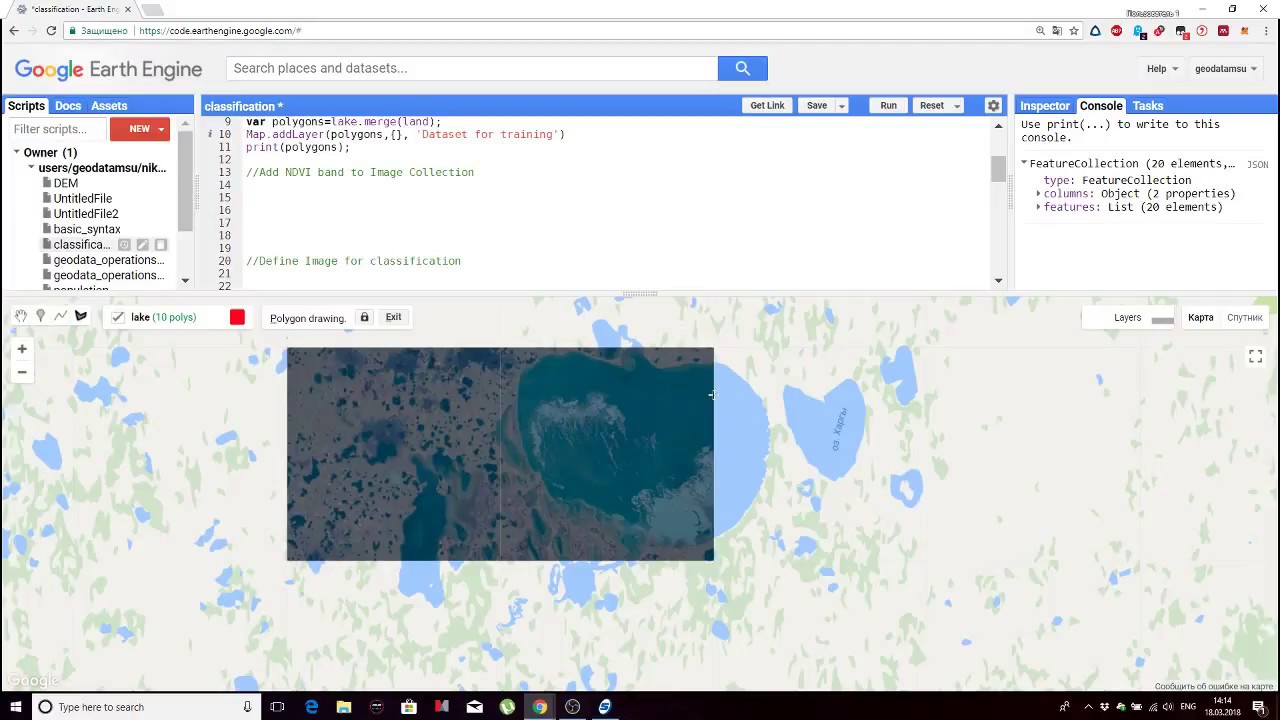Open lake layer red color swatch
The height and width of the screenshot is (720, 1280).
point(237,317)
